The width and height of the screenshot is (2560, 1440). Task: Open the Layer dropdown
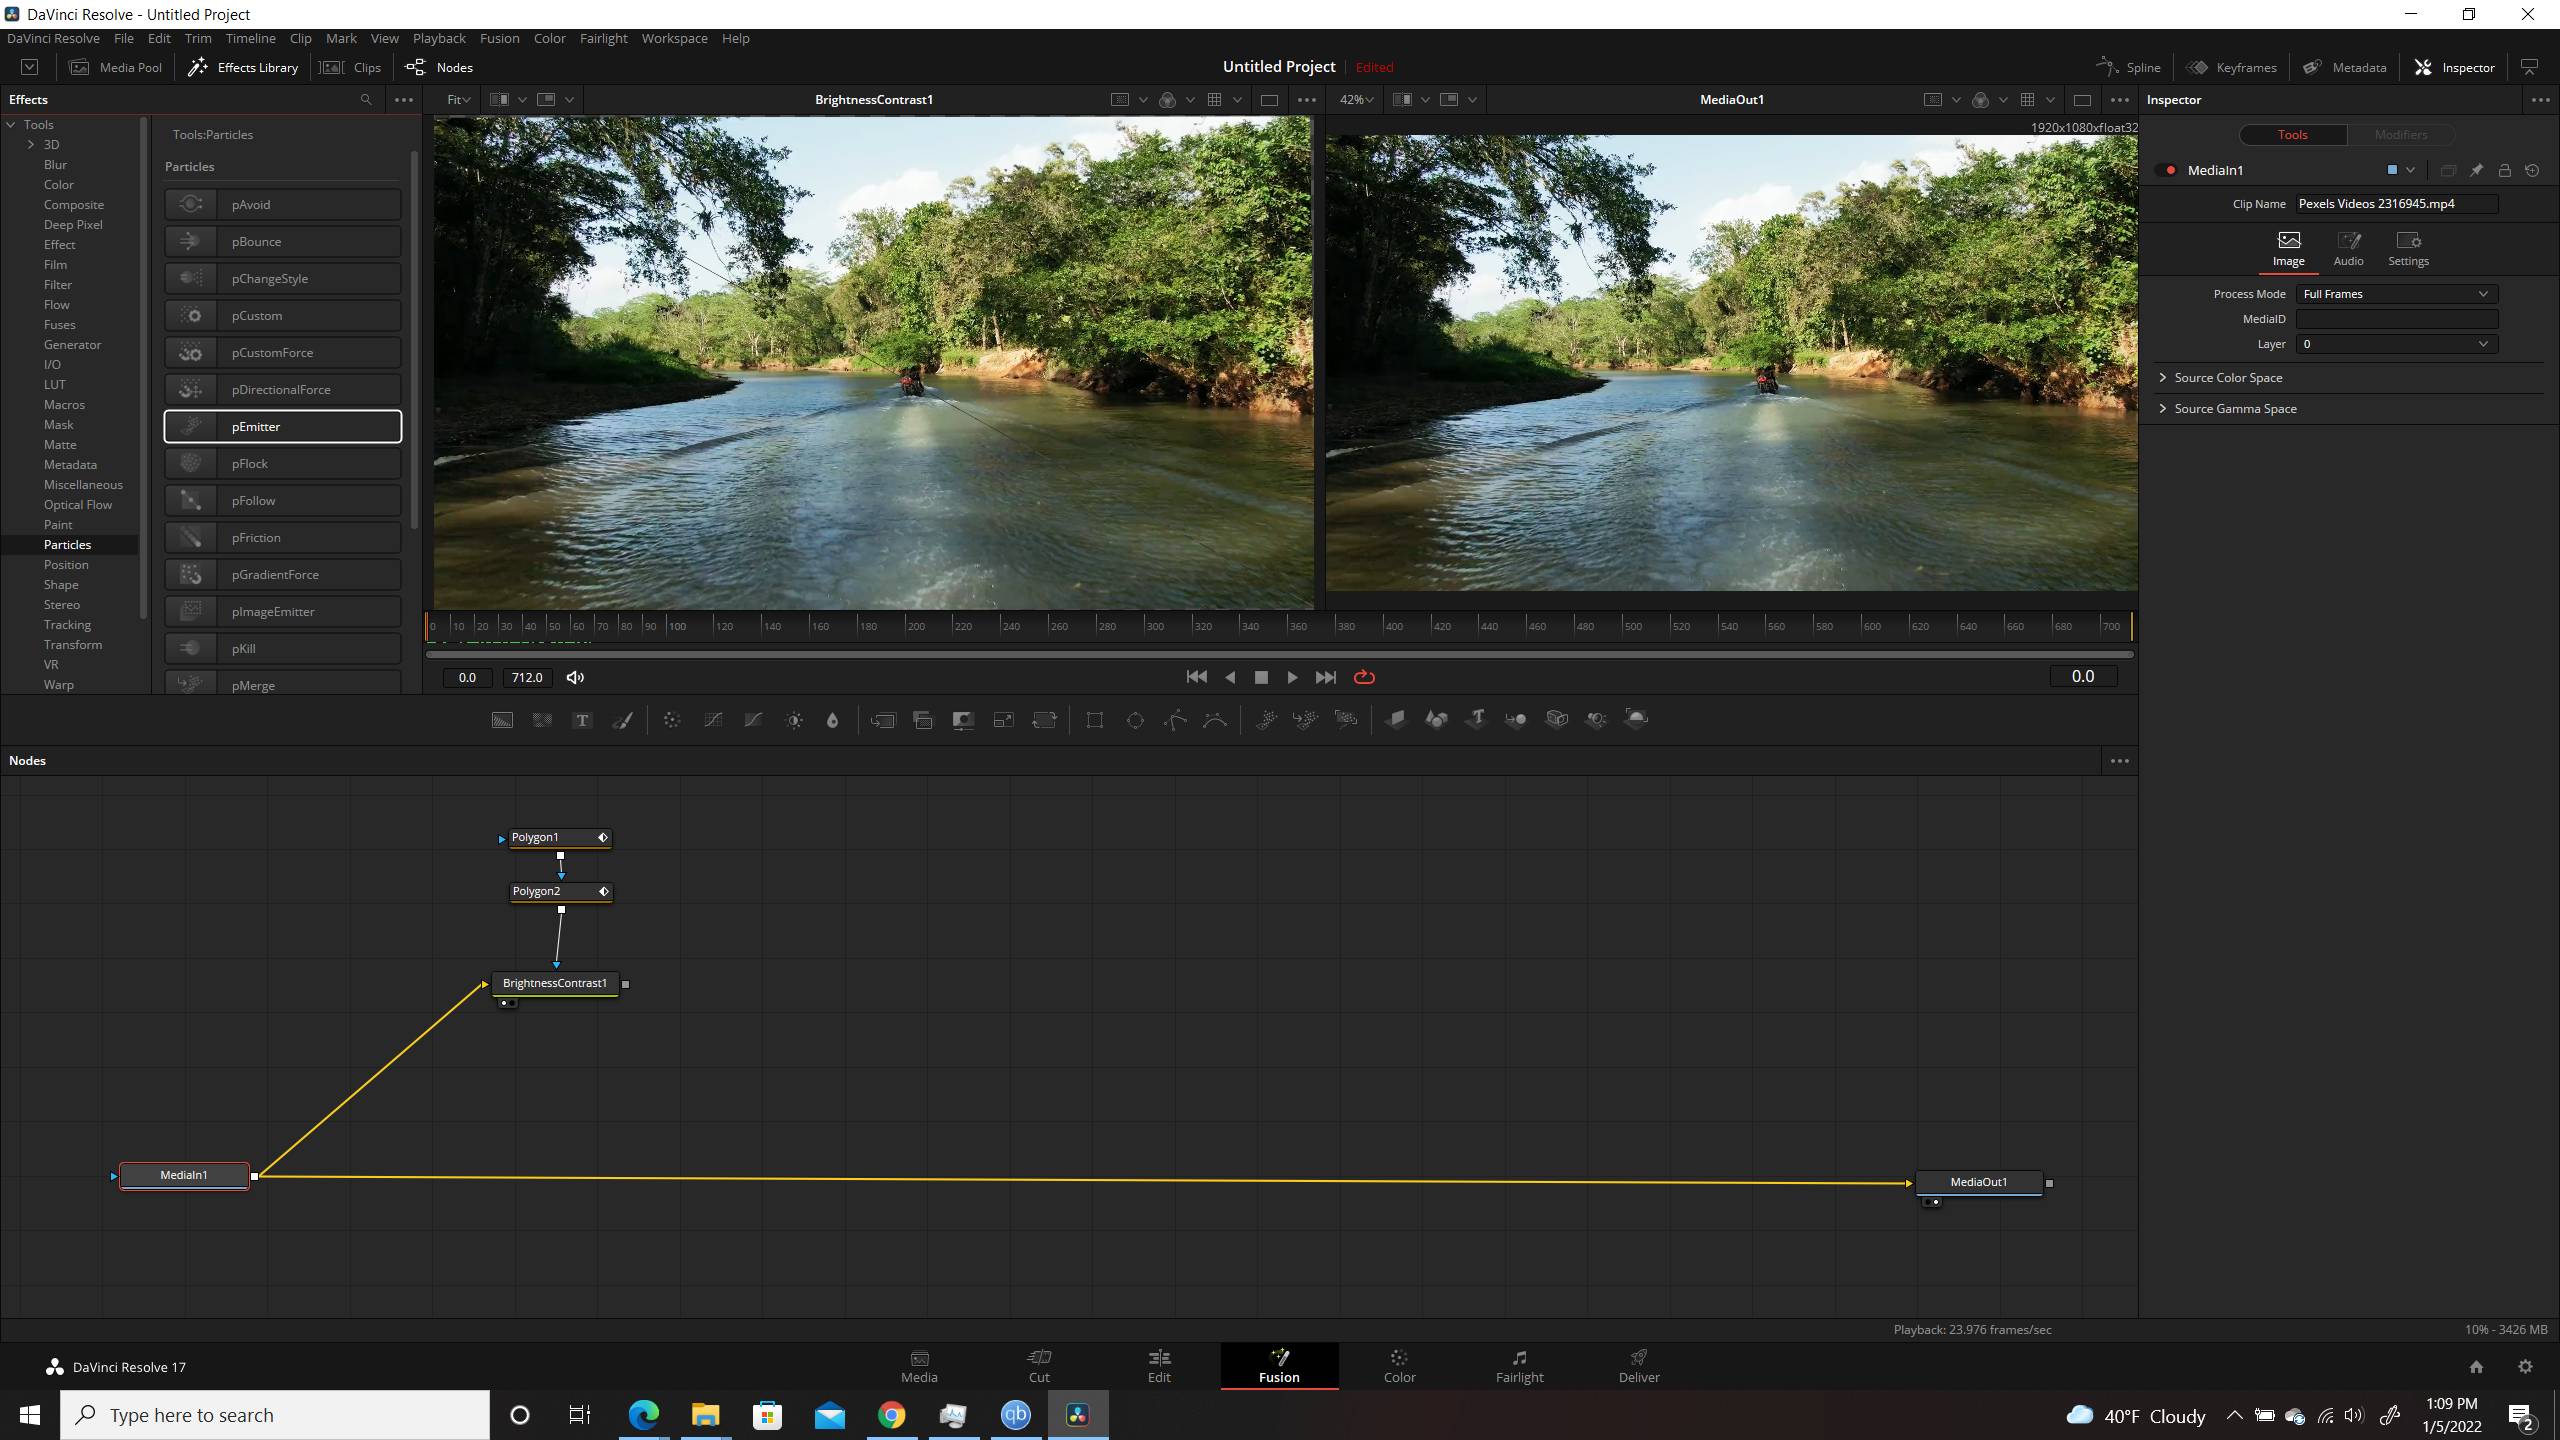(x=2396, y=344)
